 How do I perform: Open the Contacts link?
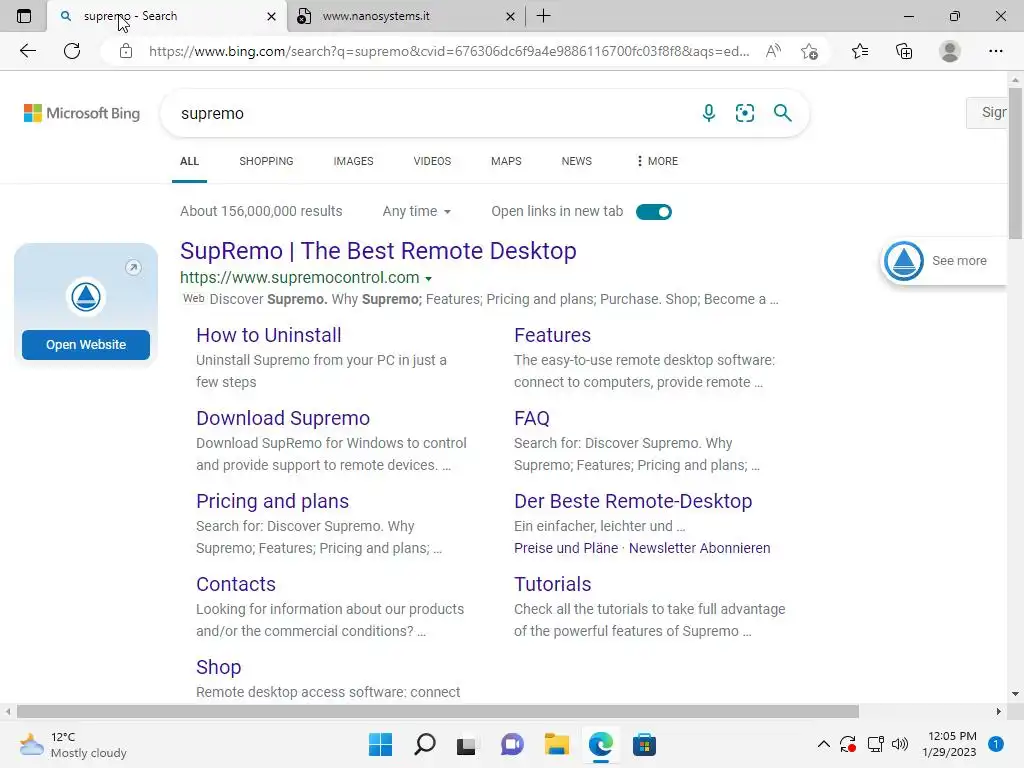(x=236, y=584)
